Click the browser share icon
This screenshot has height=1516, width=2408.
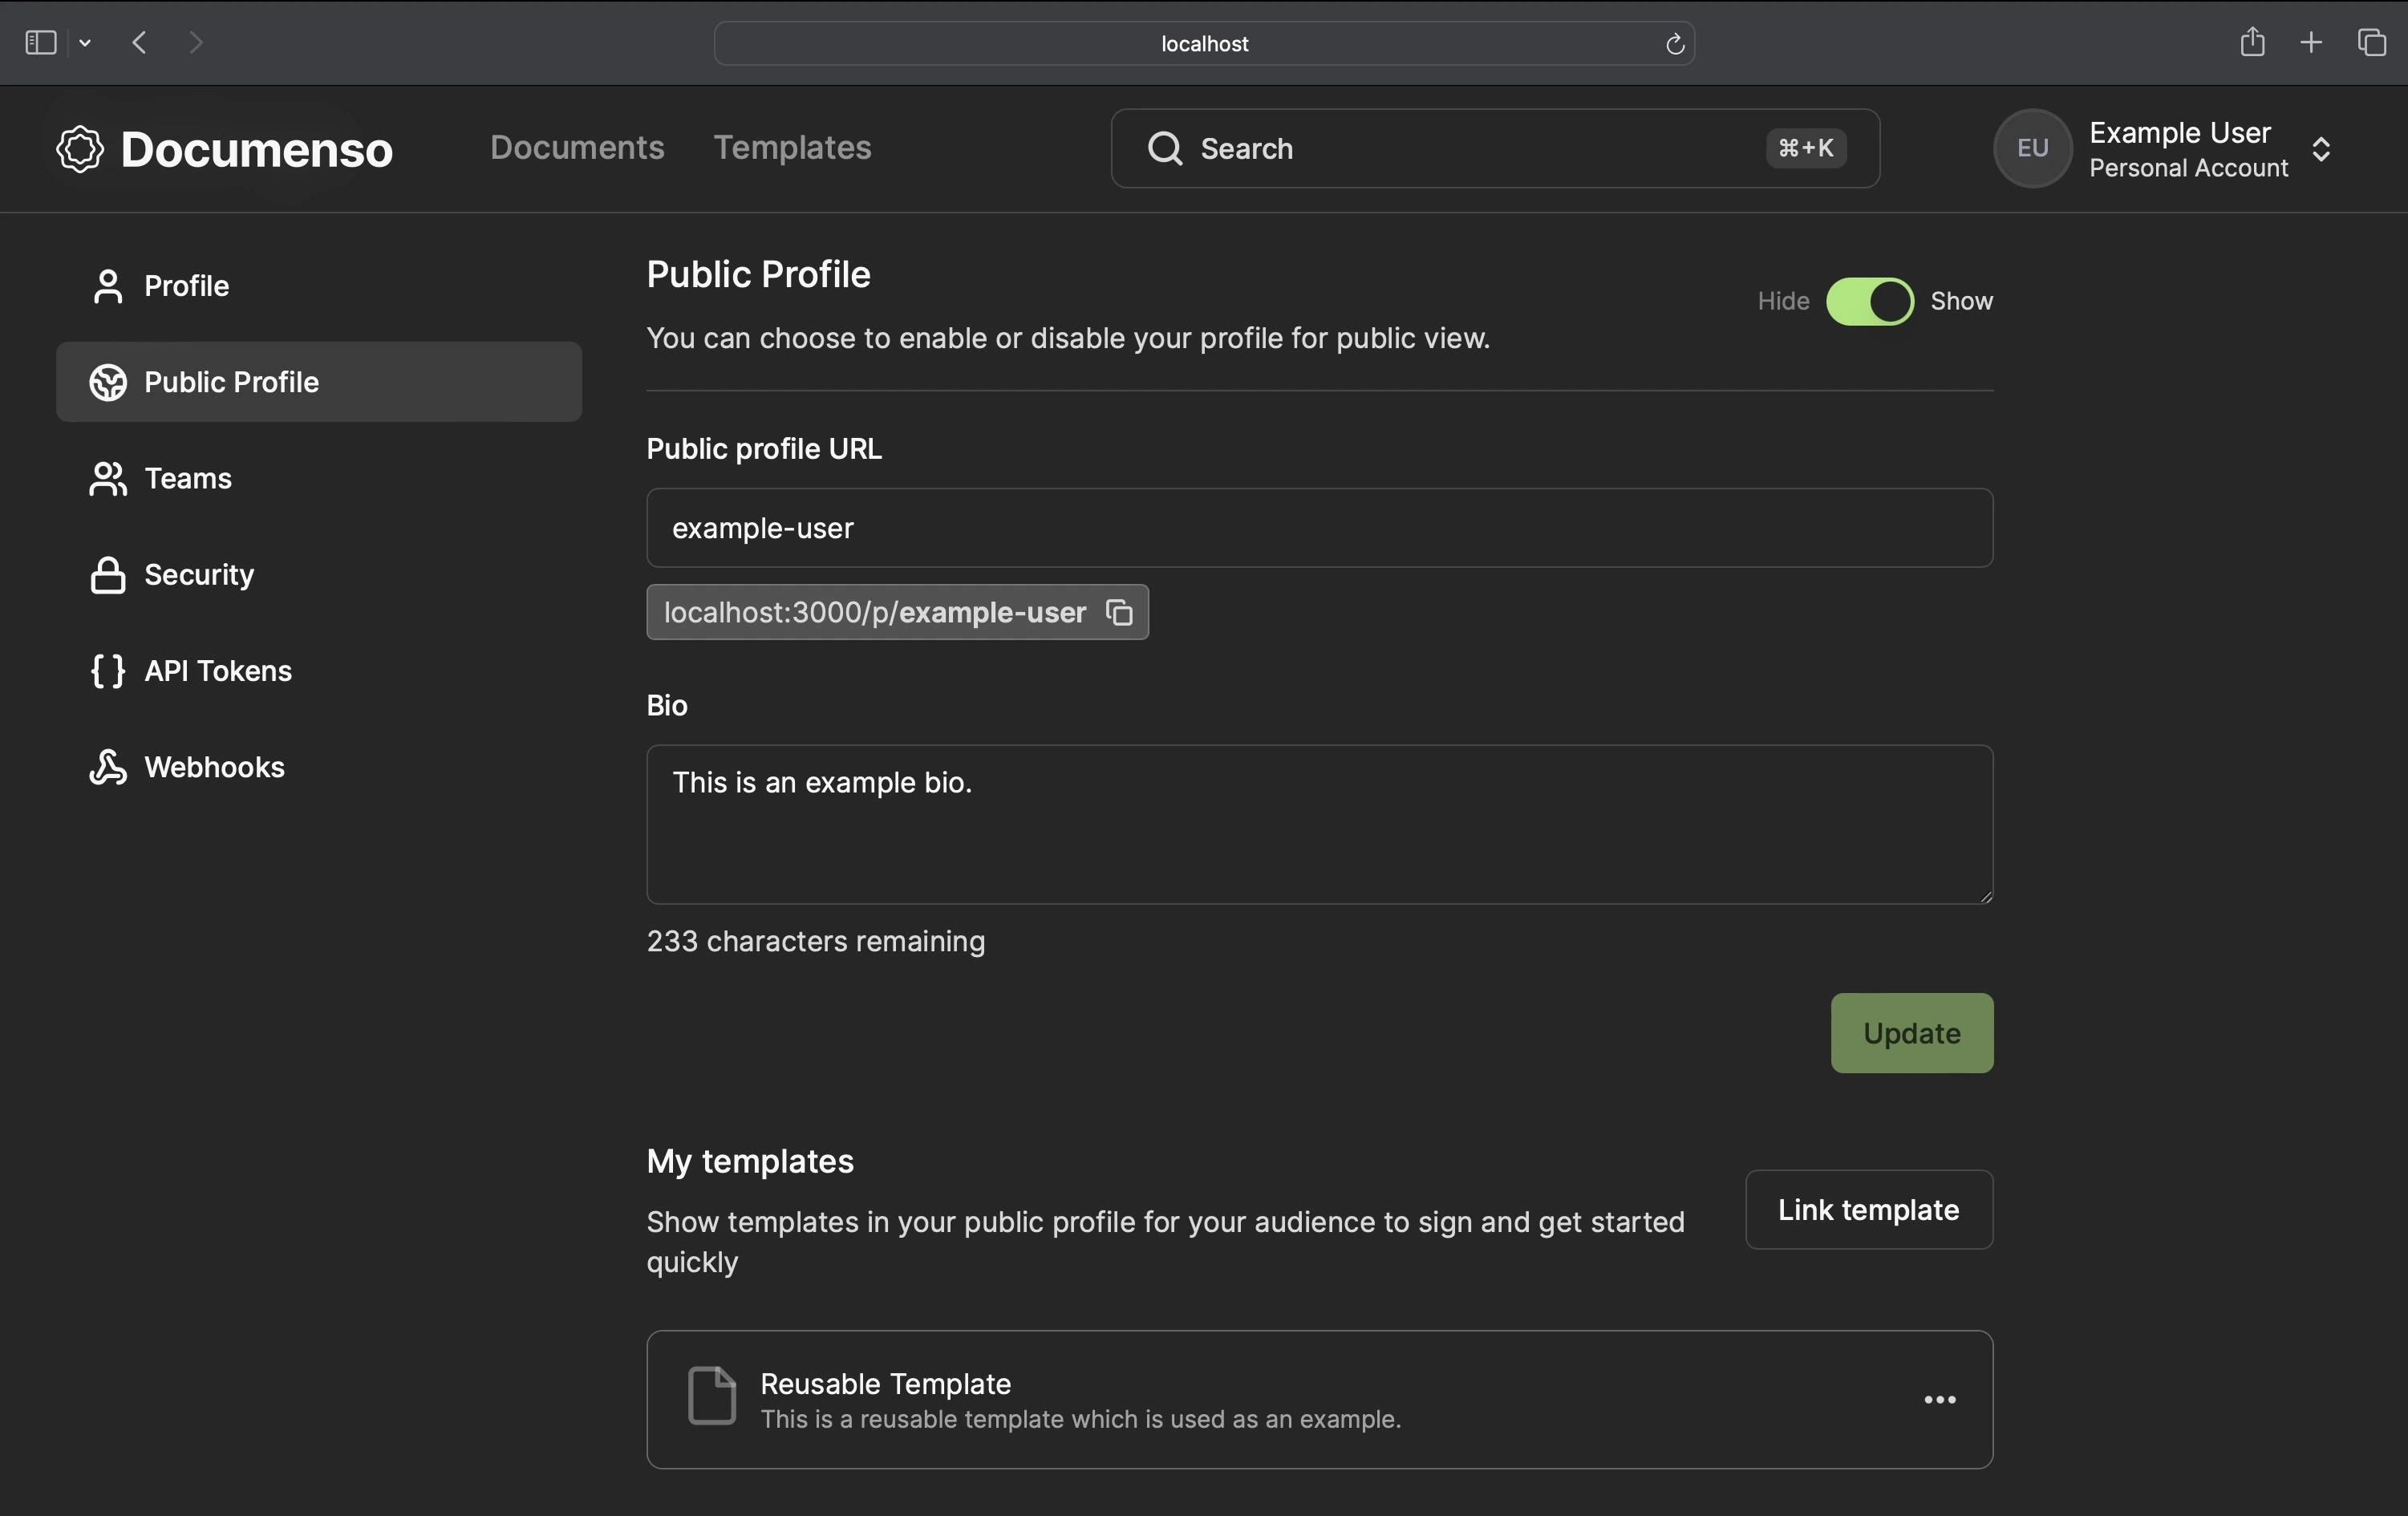point(2252,42)
